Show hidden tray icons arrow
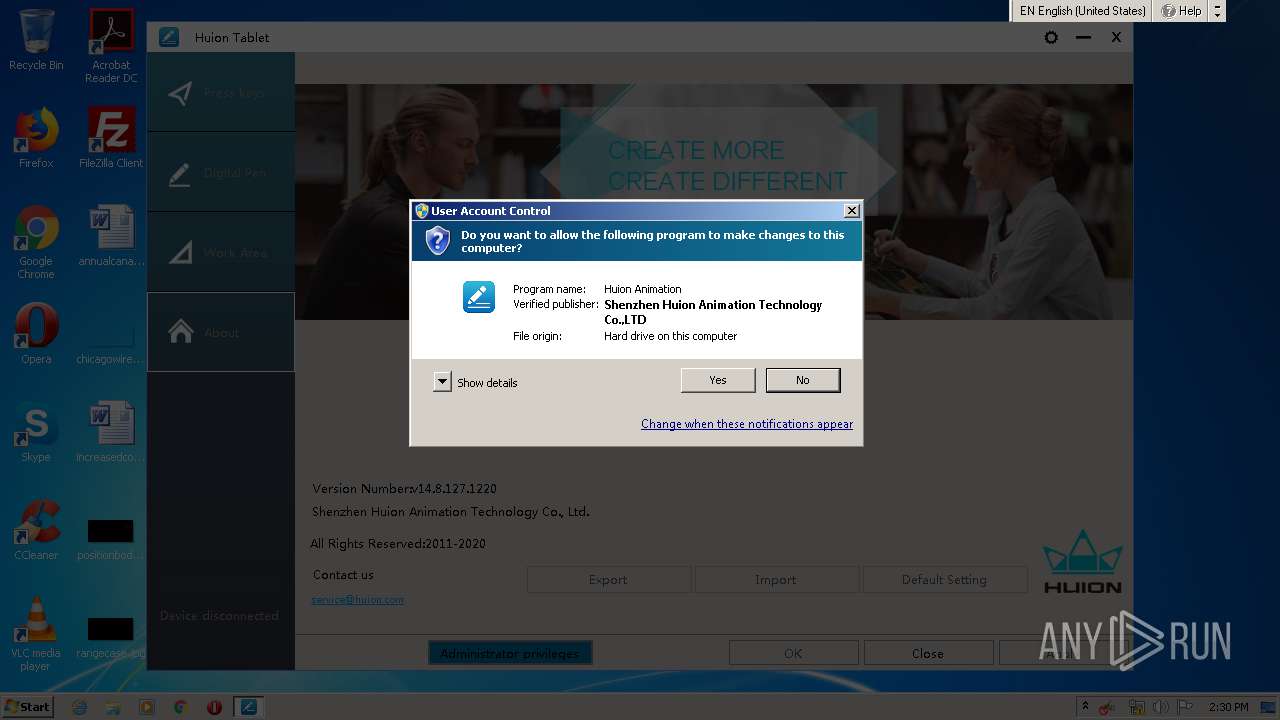Viewport: 1280px width, 720px height. (1085, 707)
